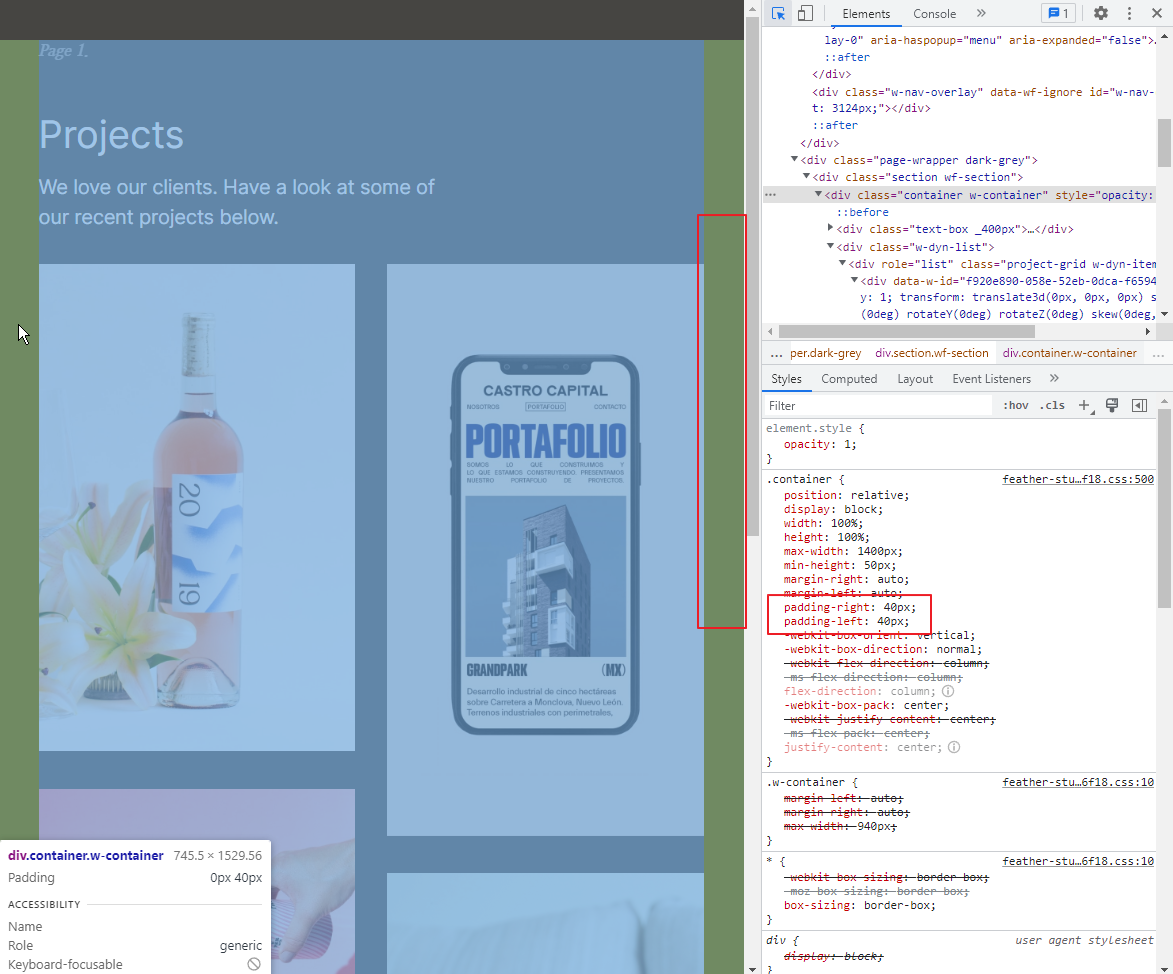The image size is (1173, 974).
Task: Open the issues badge showing 1
Action: [1059, 13]
